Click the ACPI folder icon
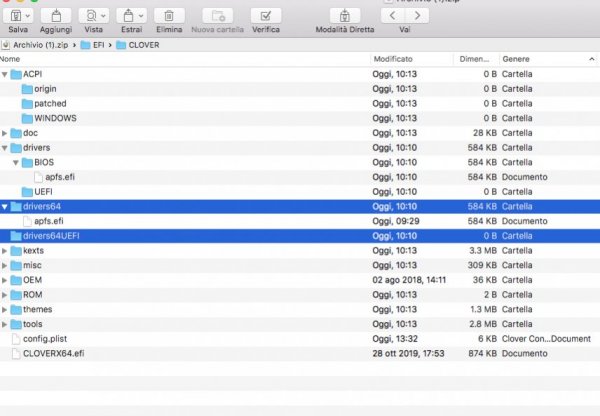Image resolution: width=600 pixels, height=416 pixels. [x=16, y=74]
